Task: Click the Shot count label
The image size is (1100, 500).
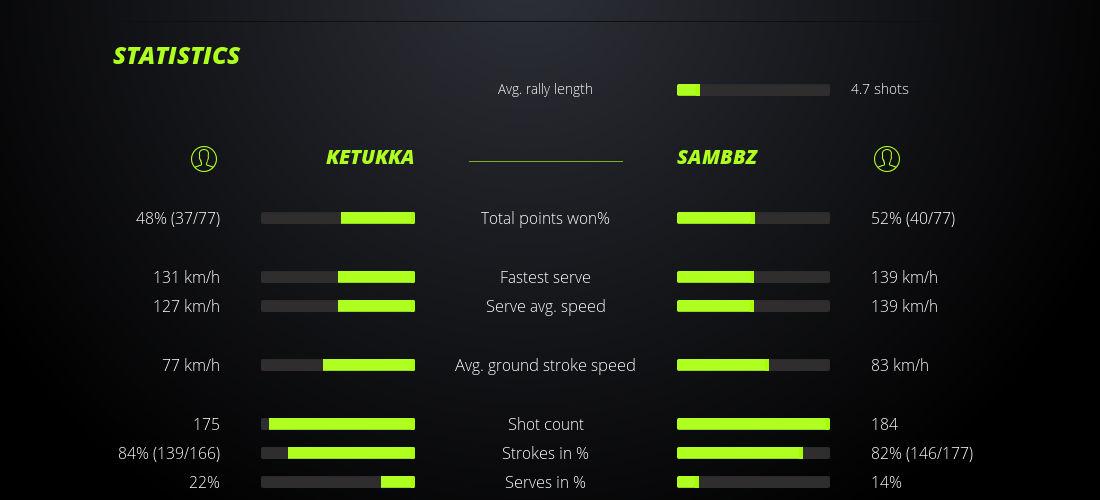Action: coord(545,424)
